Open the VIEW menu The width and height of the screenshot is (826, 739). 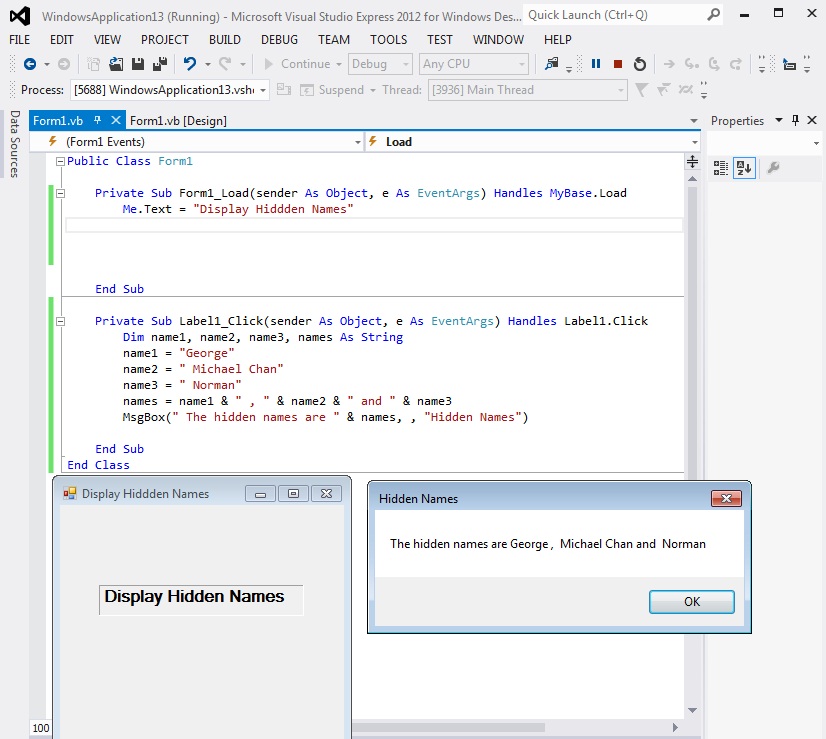click(x=107, y=40)
